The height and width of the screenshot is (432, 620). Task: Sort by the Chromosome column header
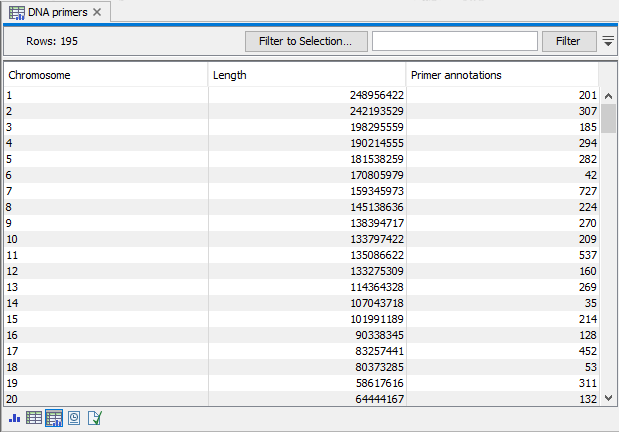pos(105,75)
